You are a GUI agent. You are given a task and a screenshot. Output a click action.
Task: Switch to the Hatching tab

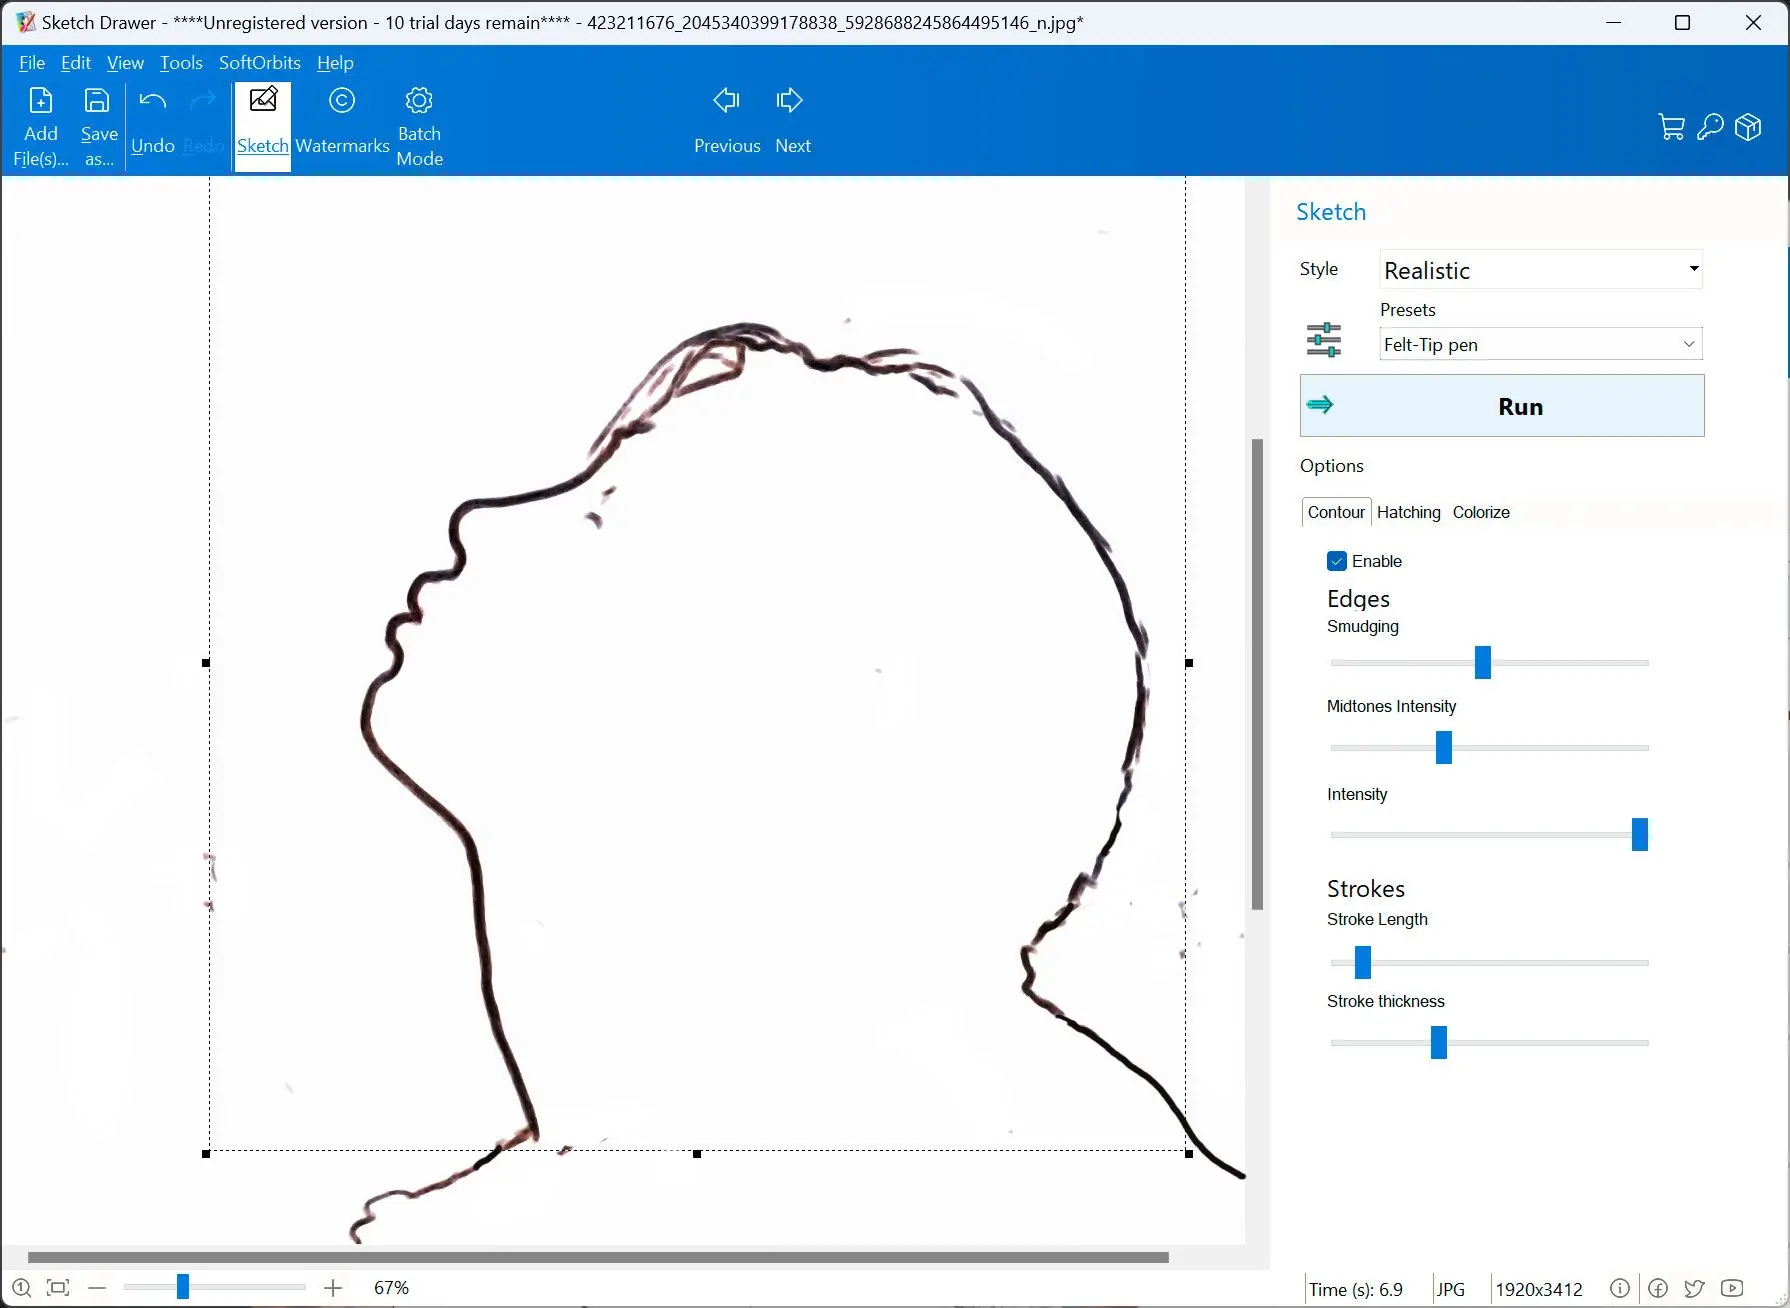[1409, 512]
